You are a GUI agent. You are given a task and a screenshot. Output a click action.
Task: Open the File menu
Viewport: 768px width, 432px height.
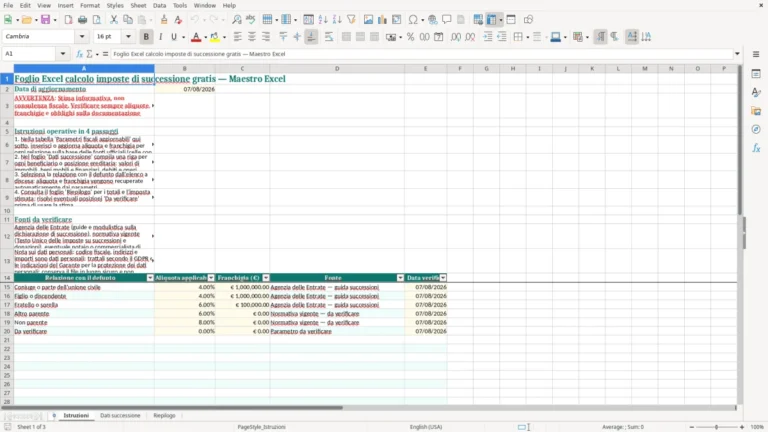pos(8,5)
